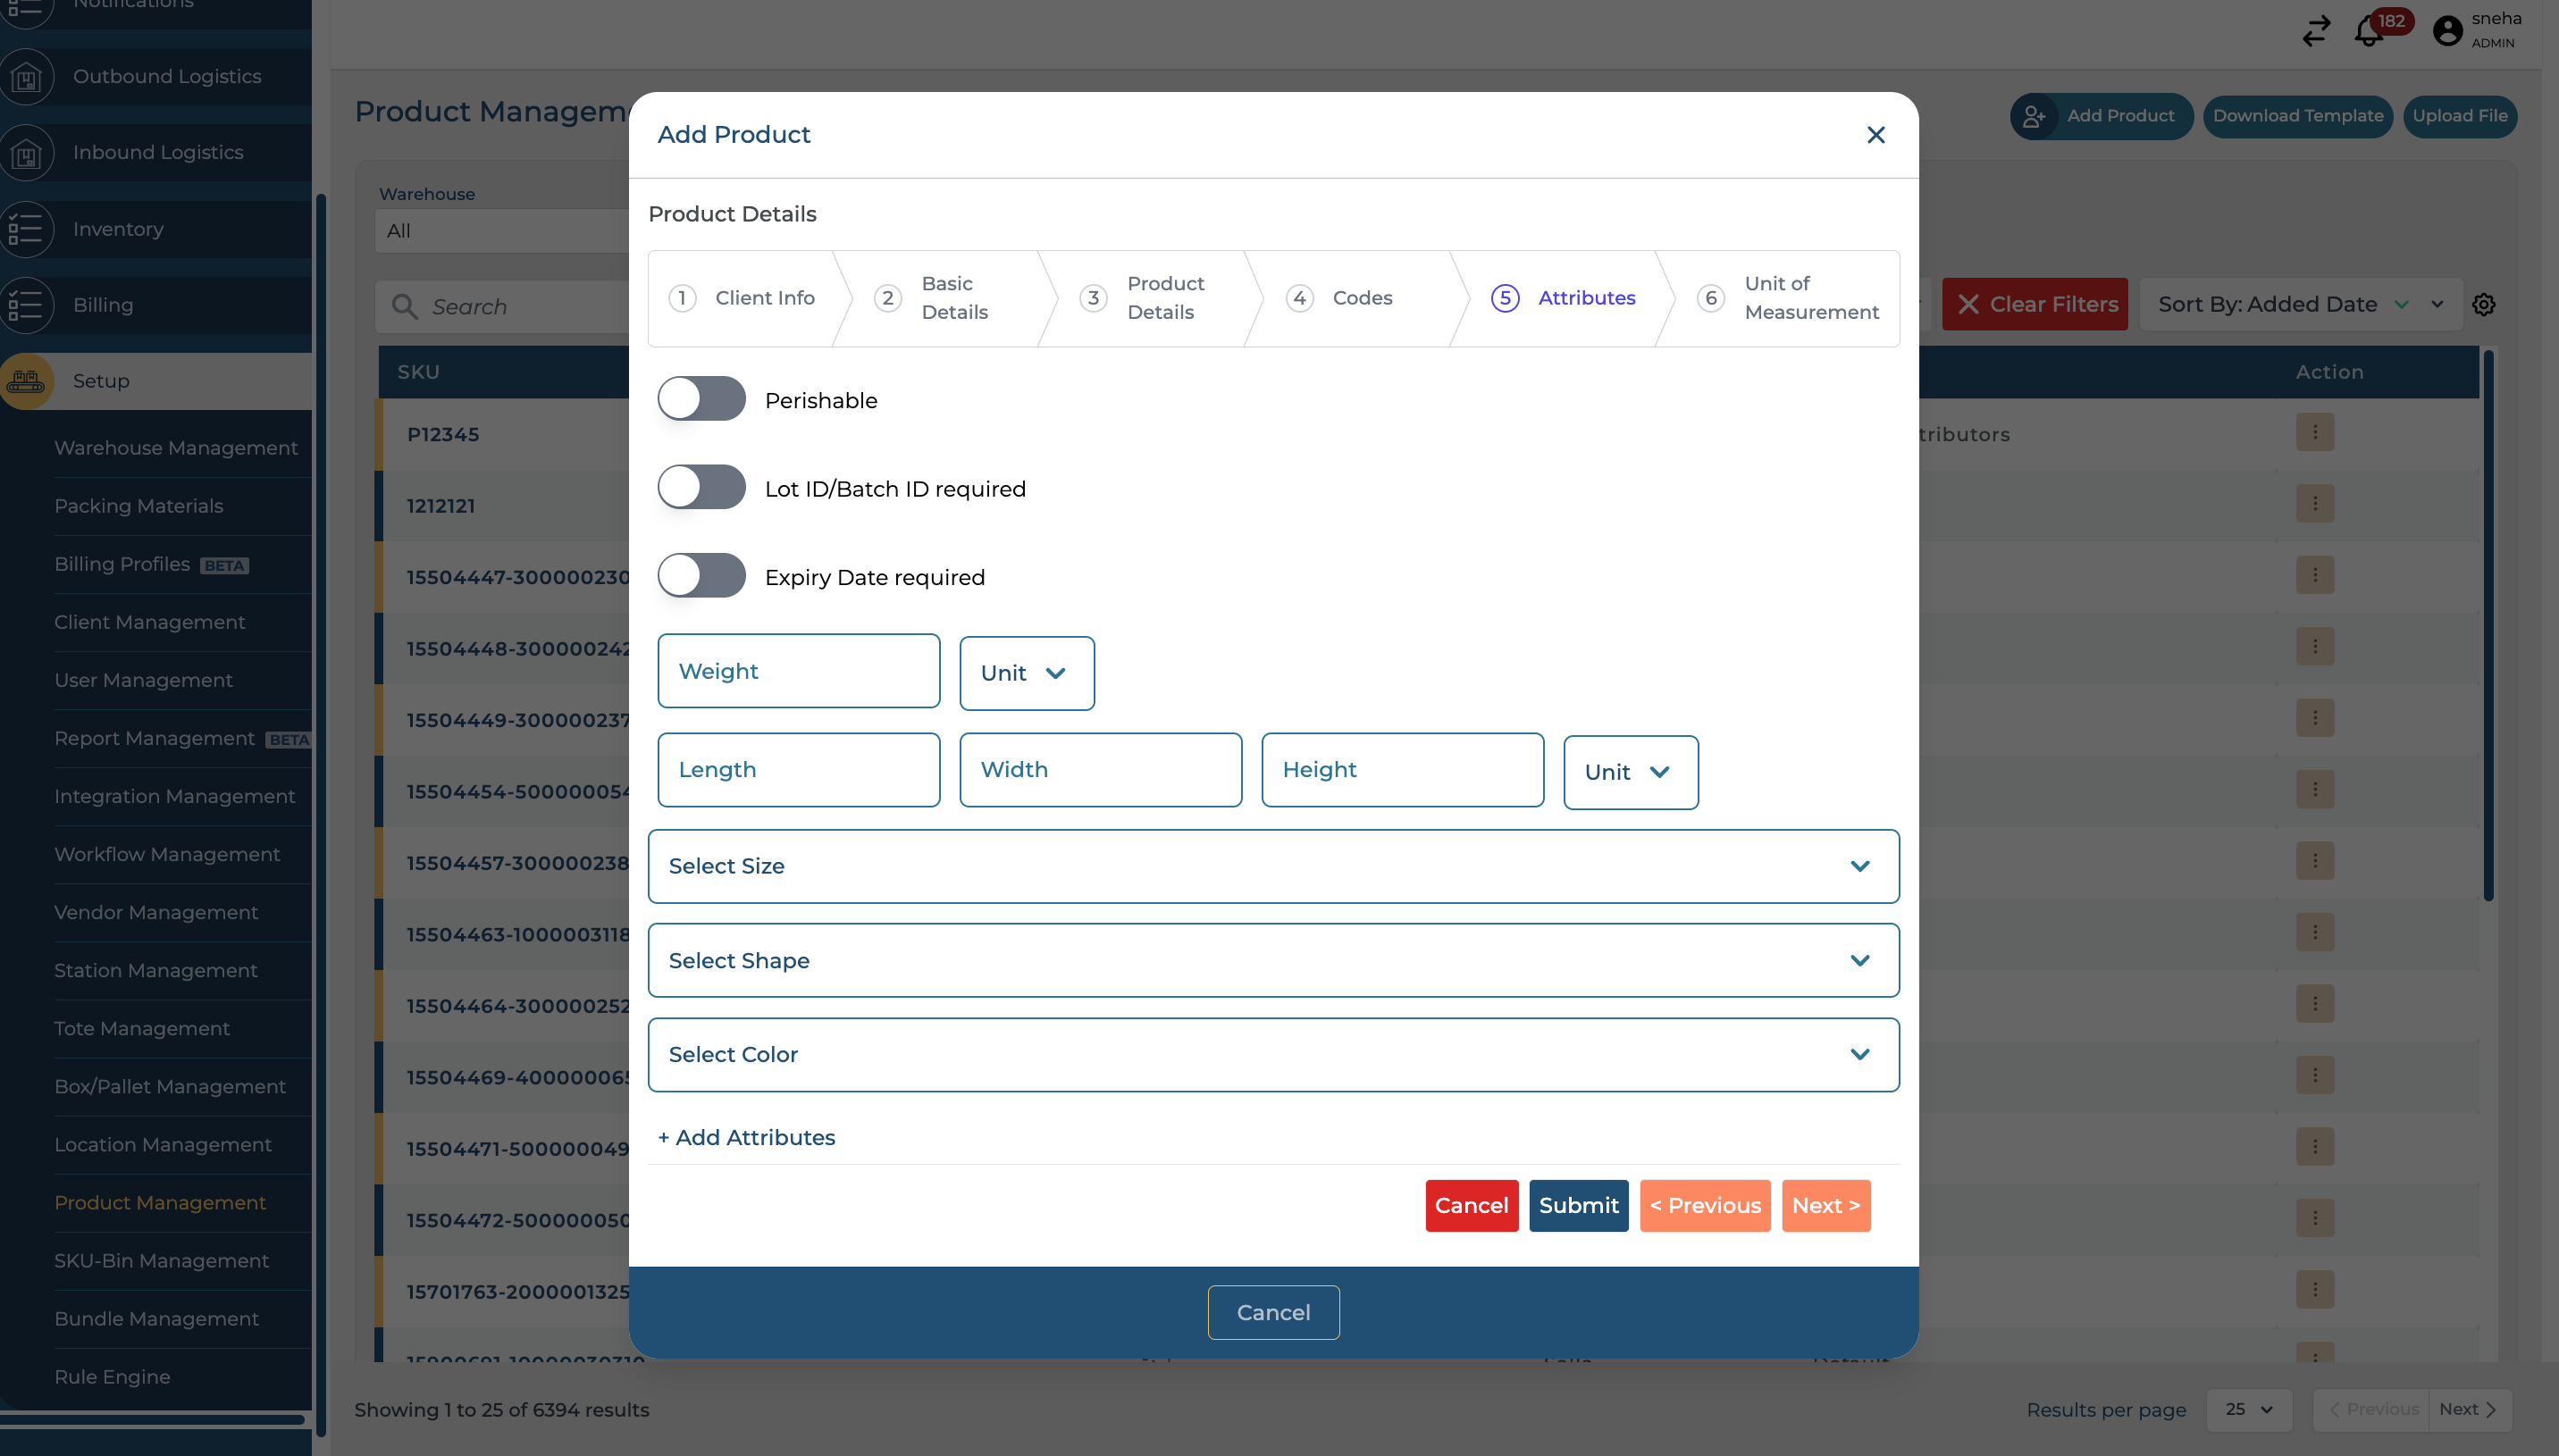Enable the Lot ID/Batch ID required toggle

tap(700, 487)
